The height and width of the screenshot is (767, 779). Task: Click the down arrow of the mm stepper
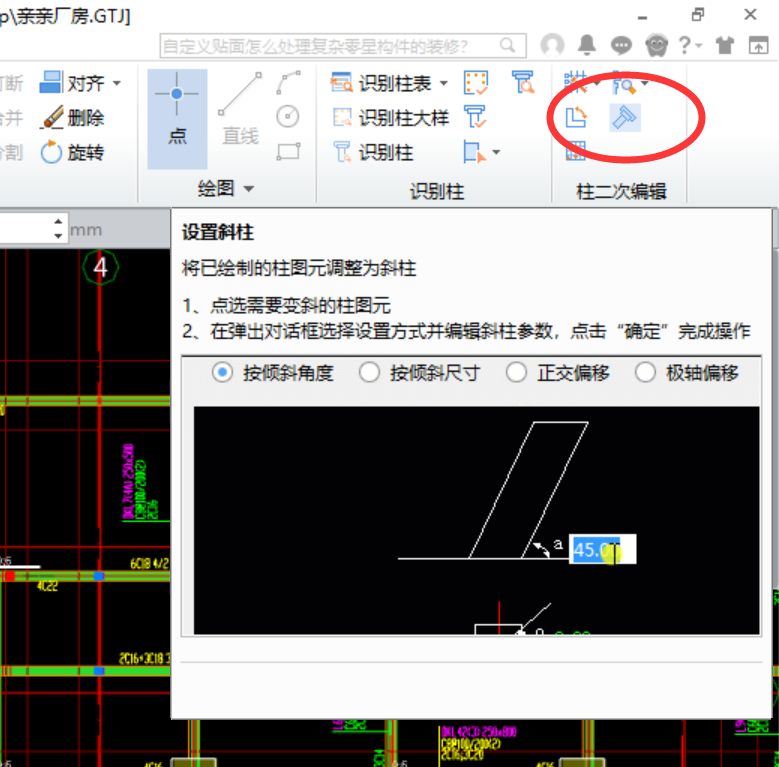(x=58, y=236)
